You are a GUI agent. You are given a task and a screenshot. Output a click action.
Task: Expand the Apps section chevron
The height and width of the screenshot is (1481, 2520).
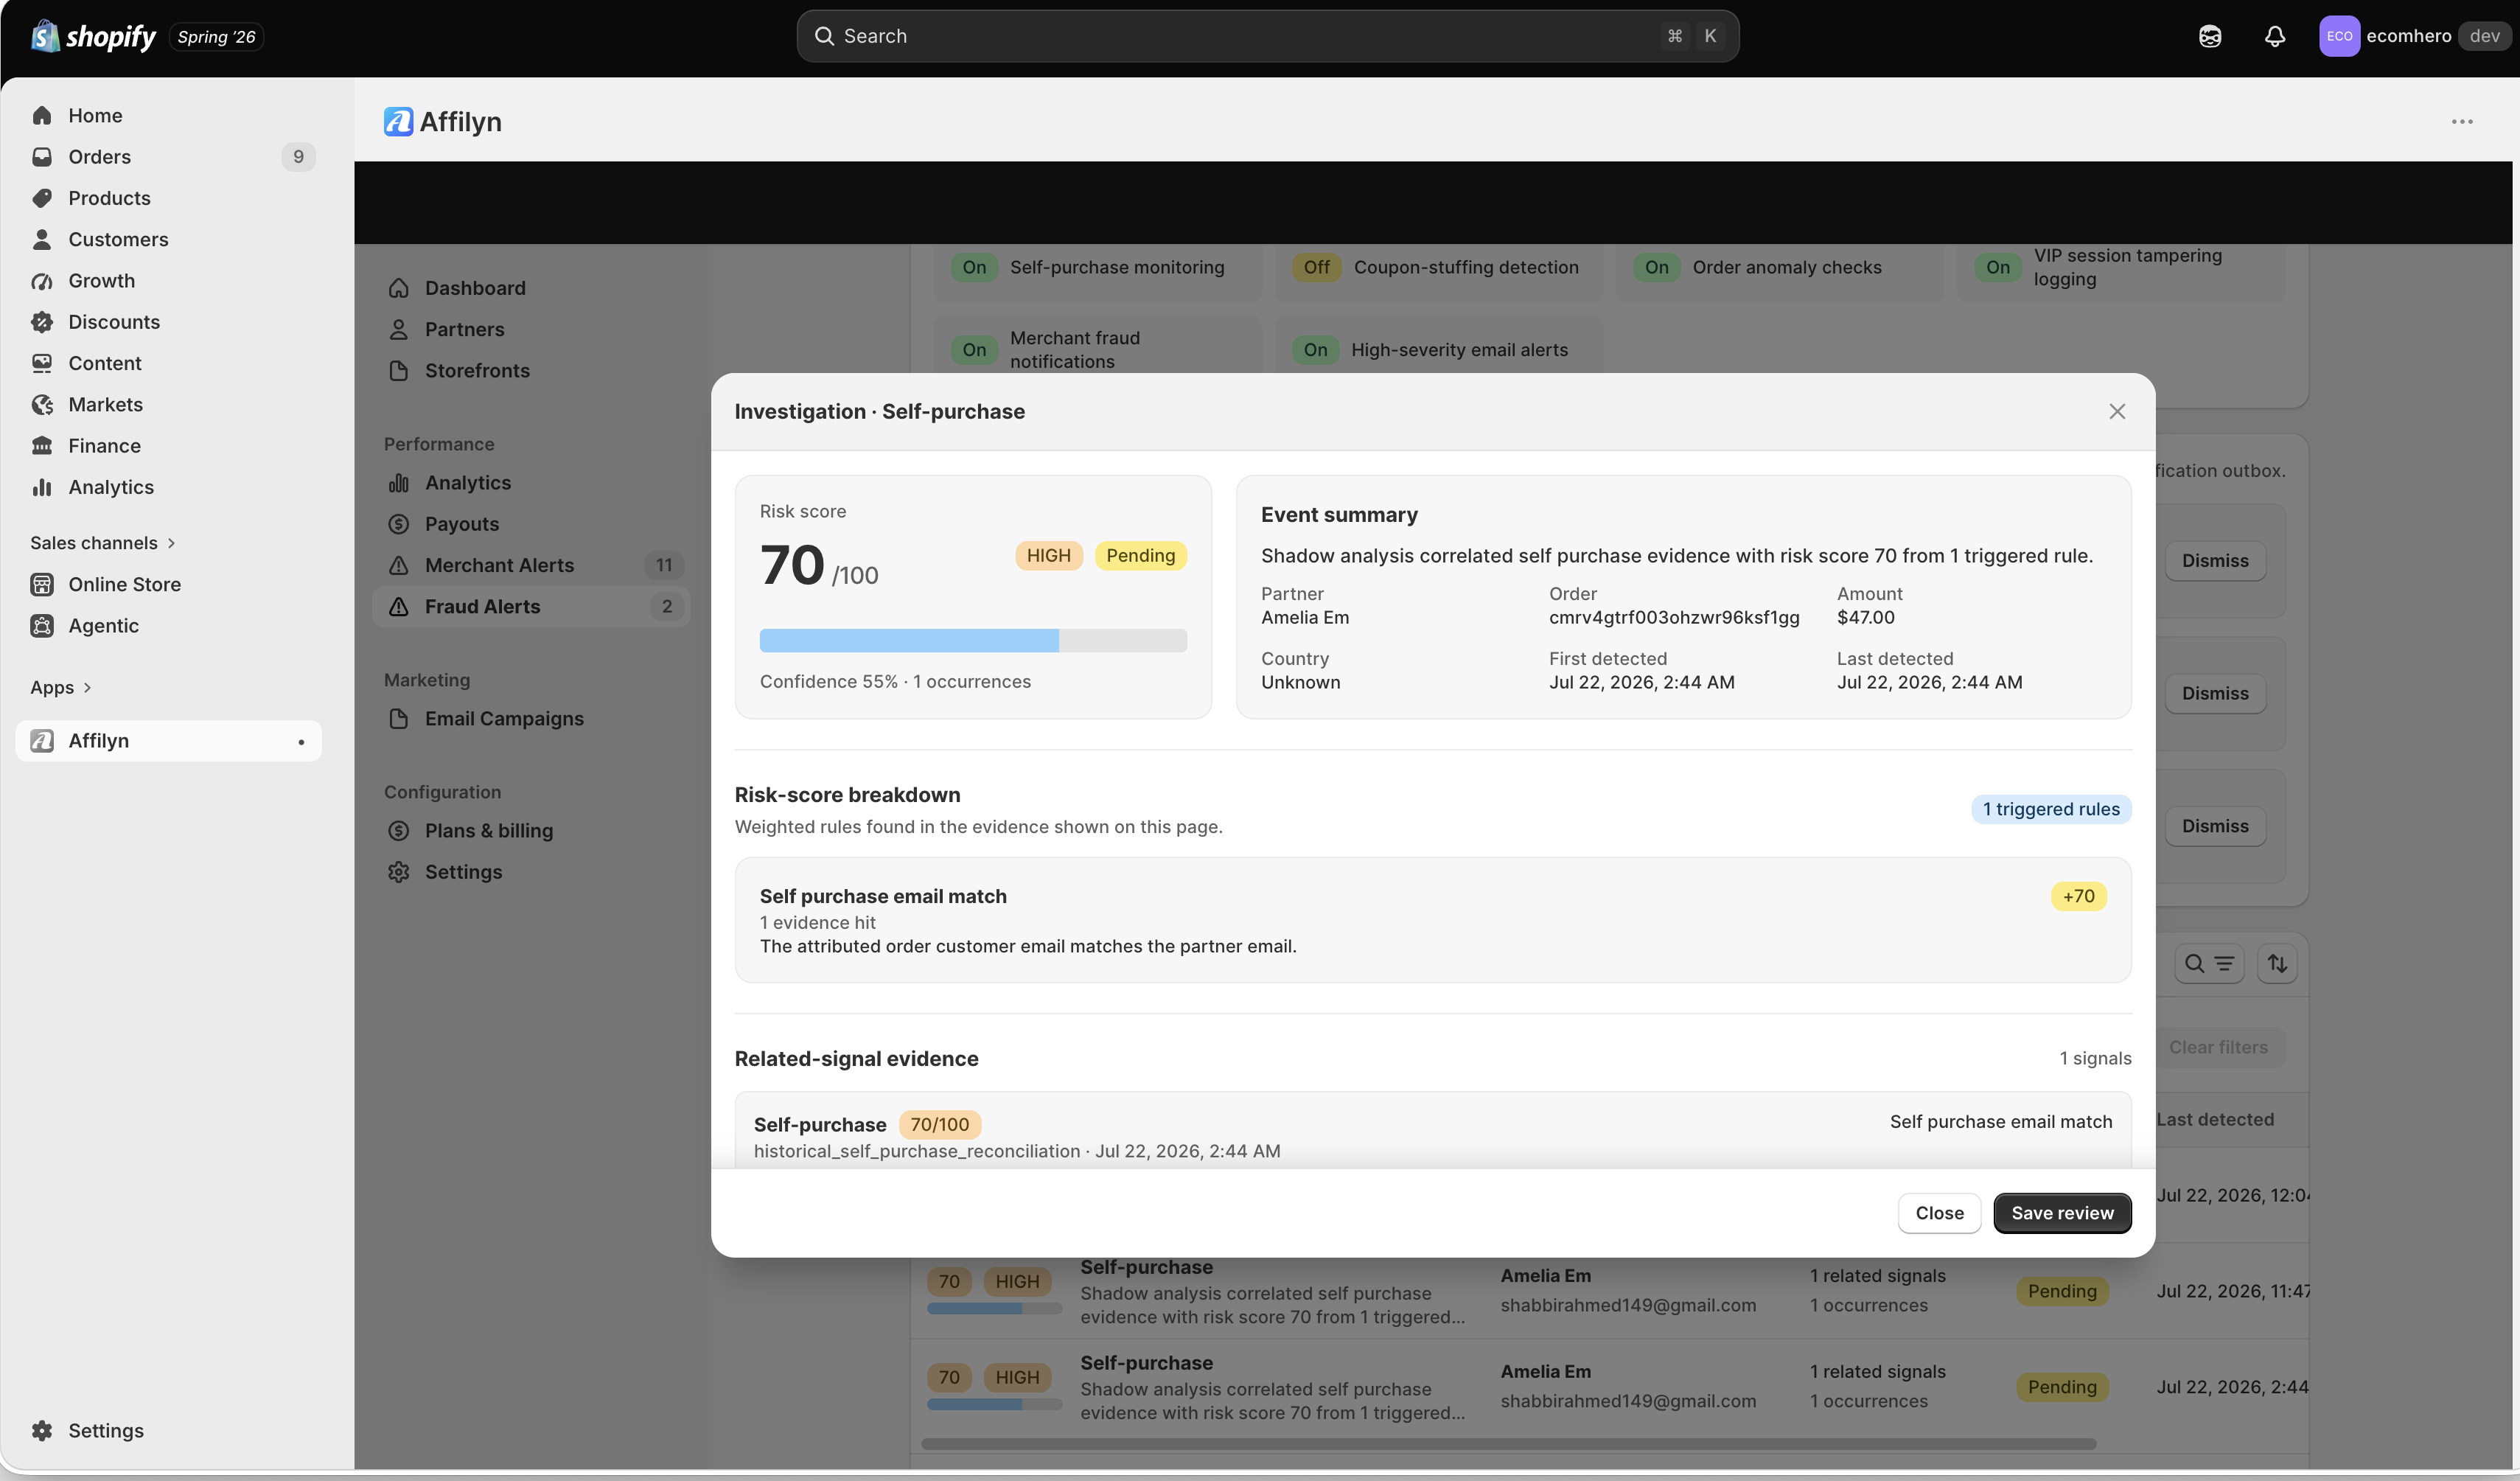click(x=87, y=688)
